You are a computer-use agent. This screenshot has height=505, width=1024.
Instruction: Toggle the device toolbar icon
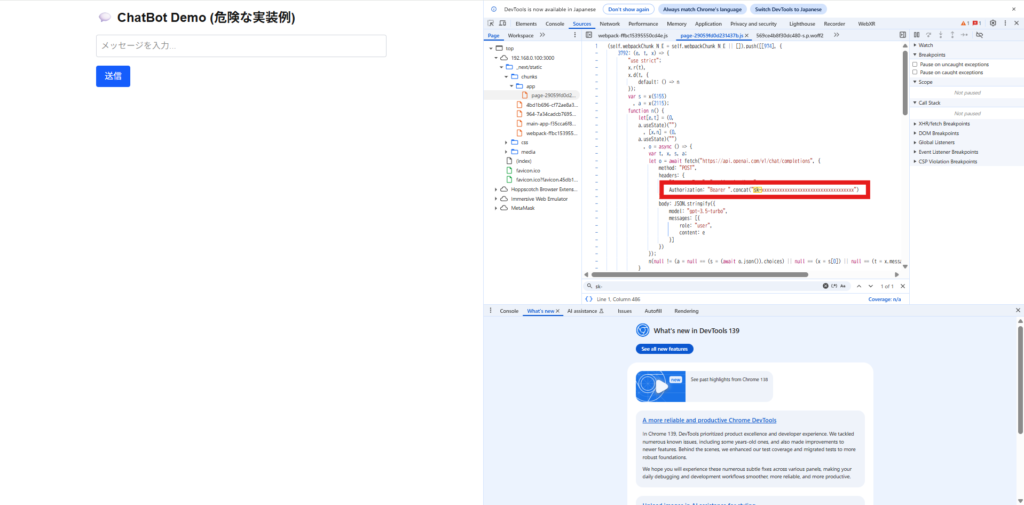[502, 24]
